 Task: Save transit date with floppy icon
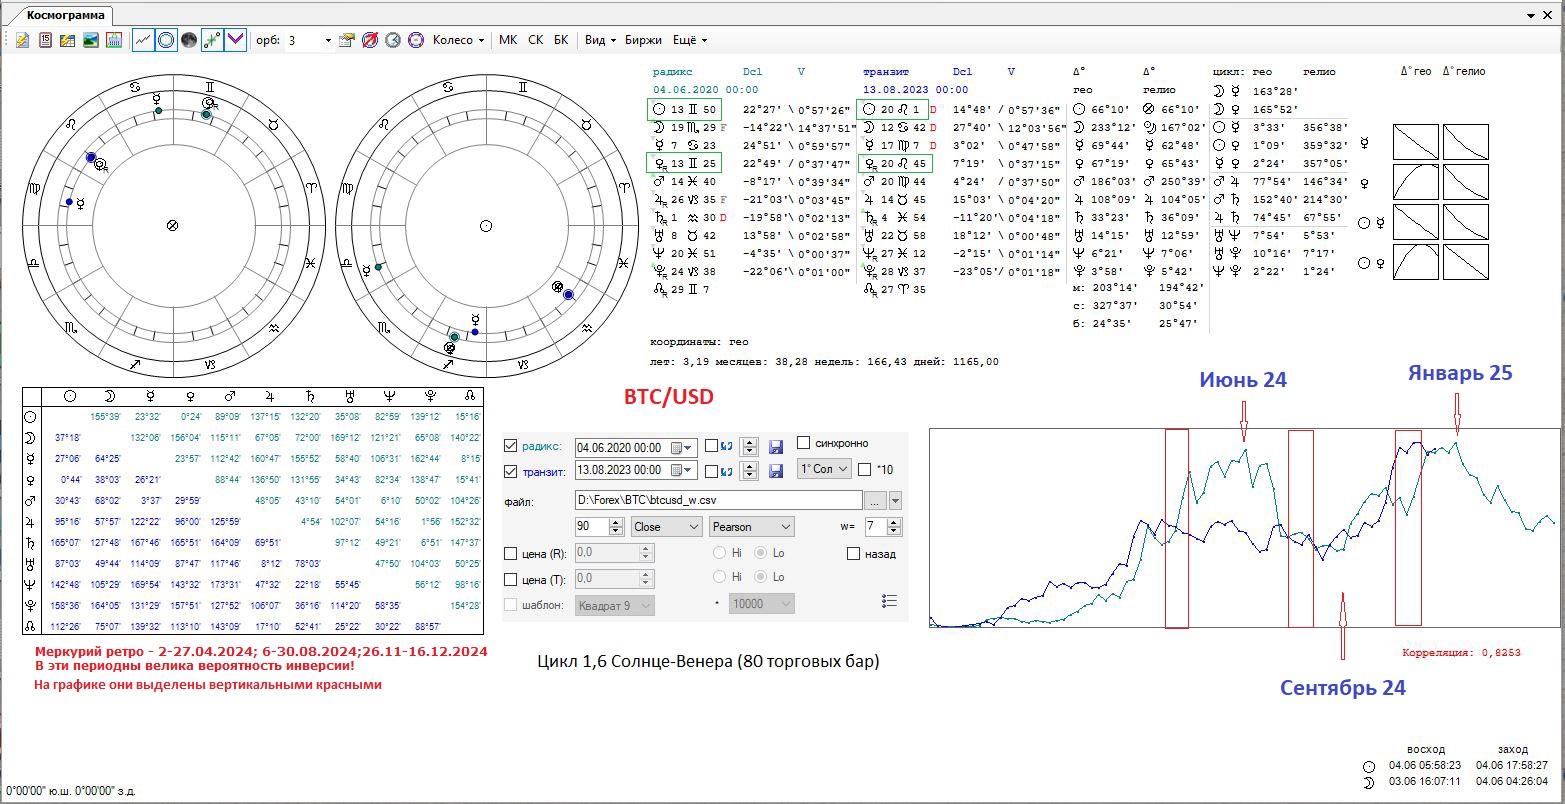click(x=776, y=470)
